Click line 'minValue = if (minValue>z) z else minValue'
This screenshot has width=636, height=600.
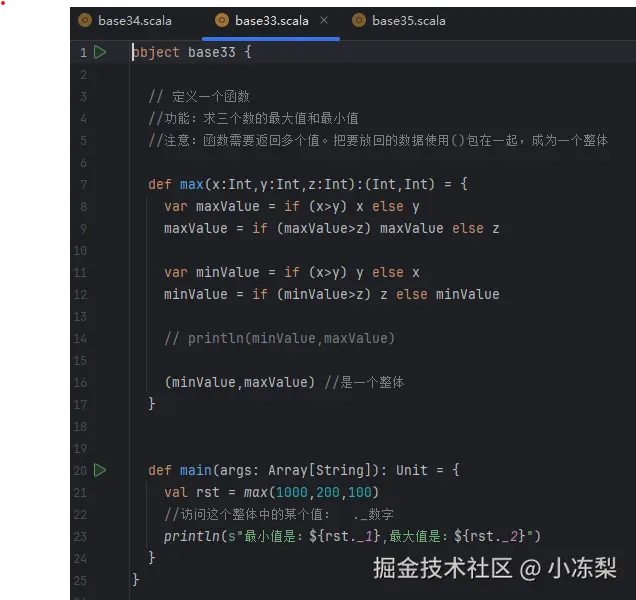pos(331,294)
